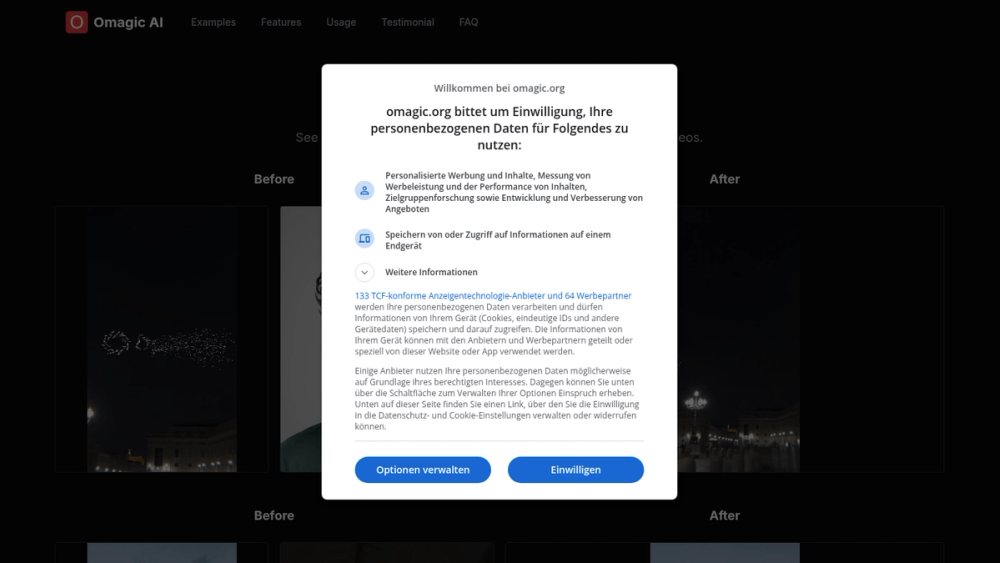Select the Usage nav item
This screenshot has width=1000, height=563.
click(x=341, y=22)
